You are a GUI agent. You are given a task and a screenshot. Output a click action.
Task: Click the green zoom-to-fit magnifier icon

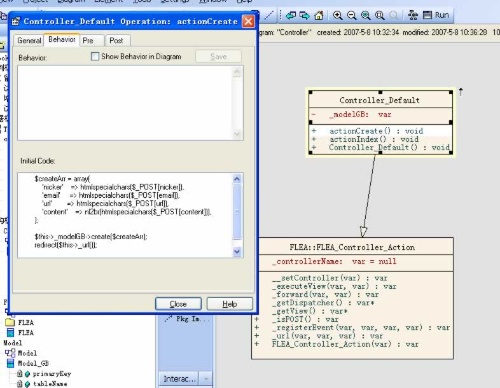[x=366, y=15]
